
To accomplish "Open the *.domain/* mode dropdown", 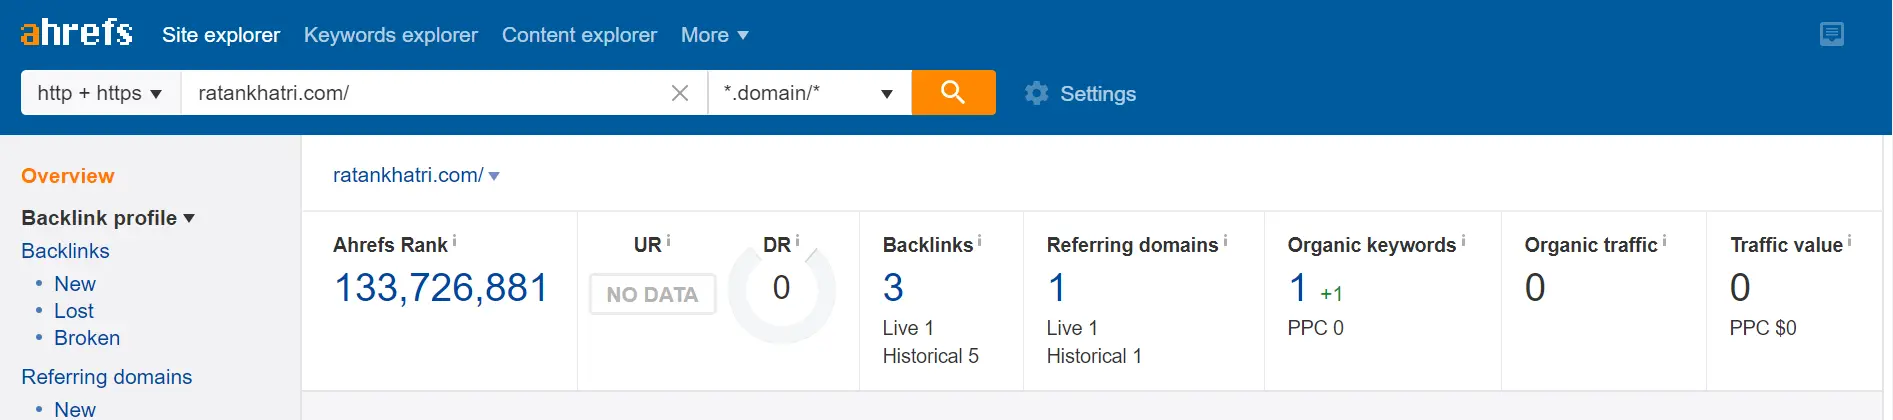I will pyautogui.click(x=810, y=93).
